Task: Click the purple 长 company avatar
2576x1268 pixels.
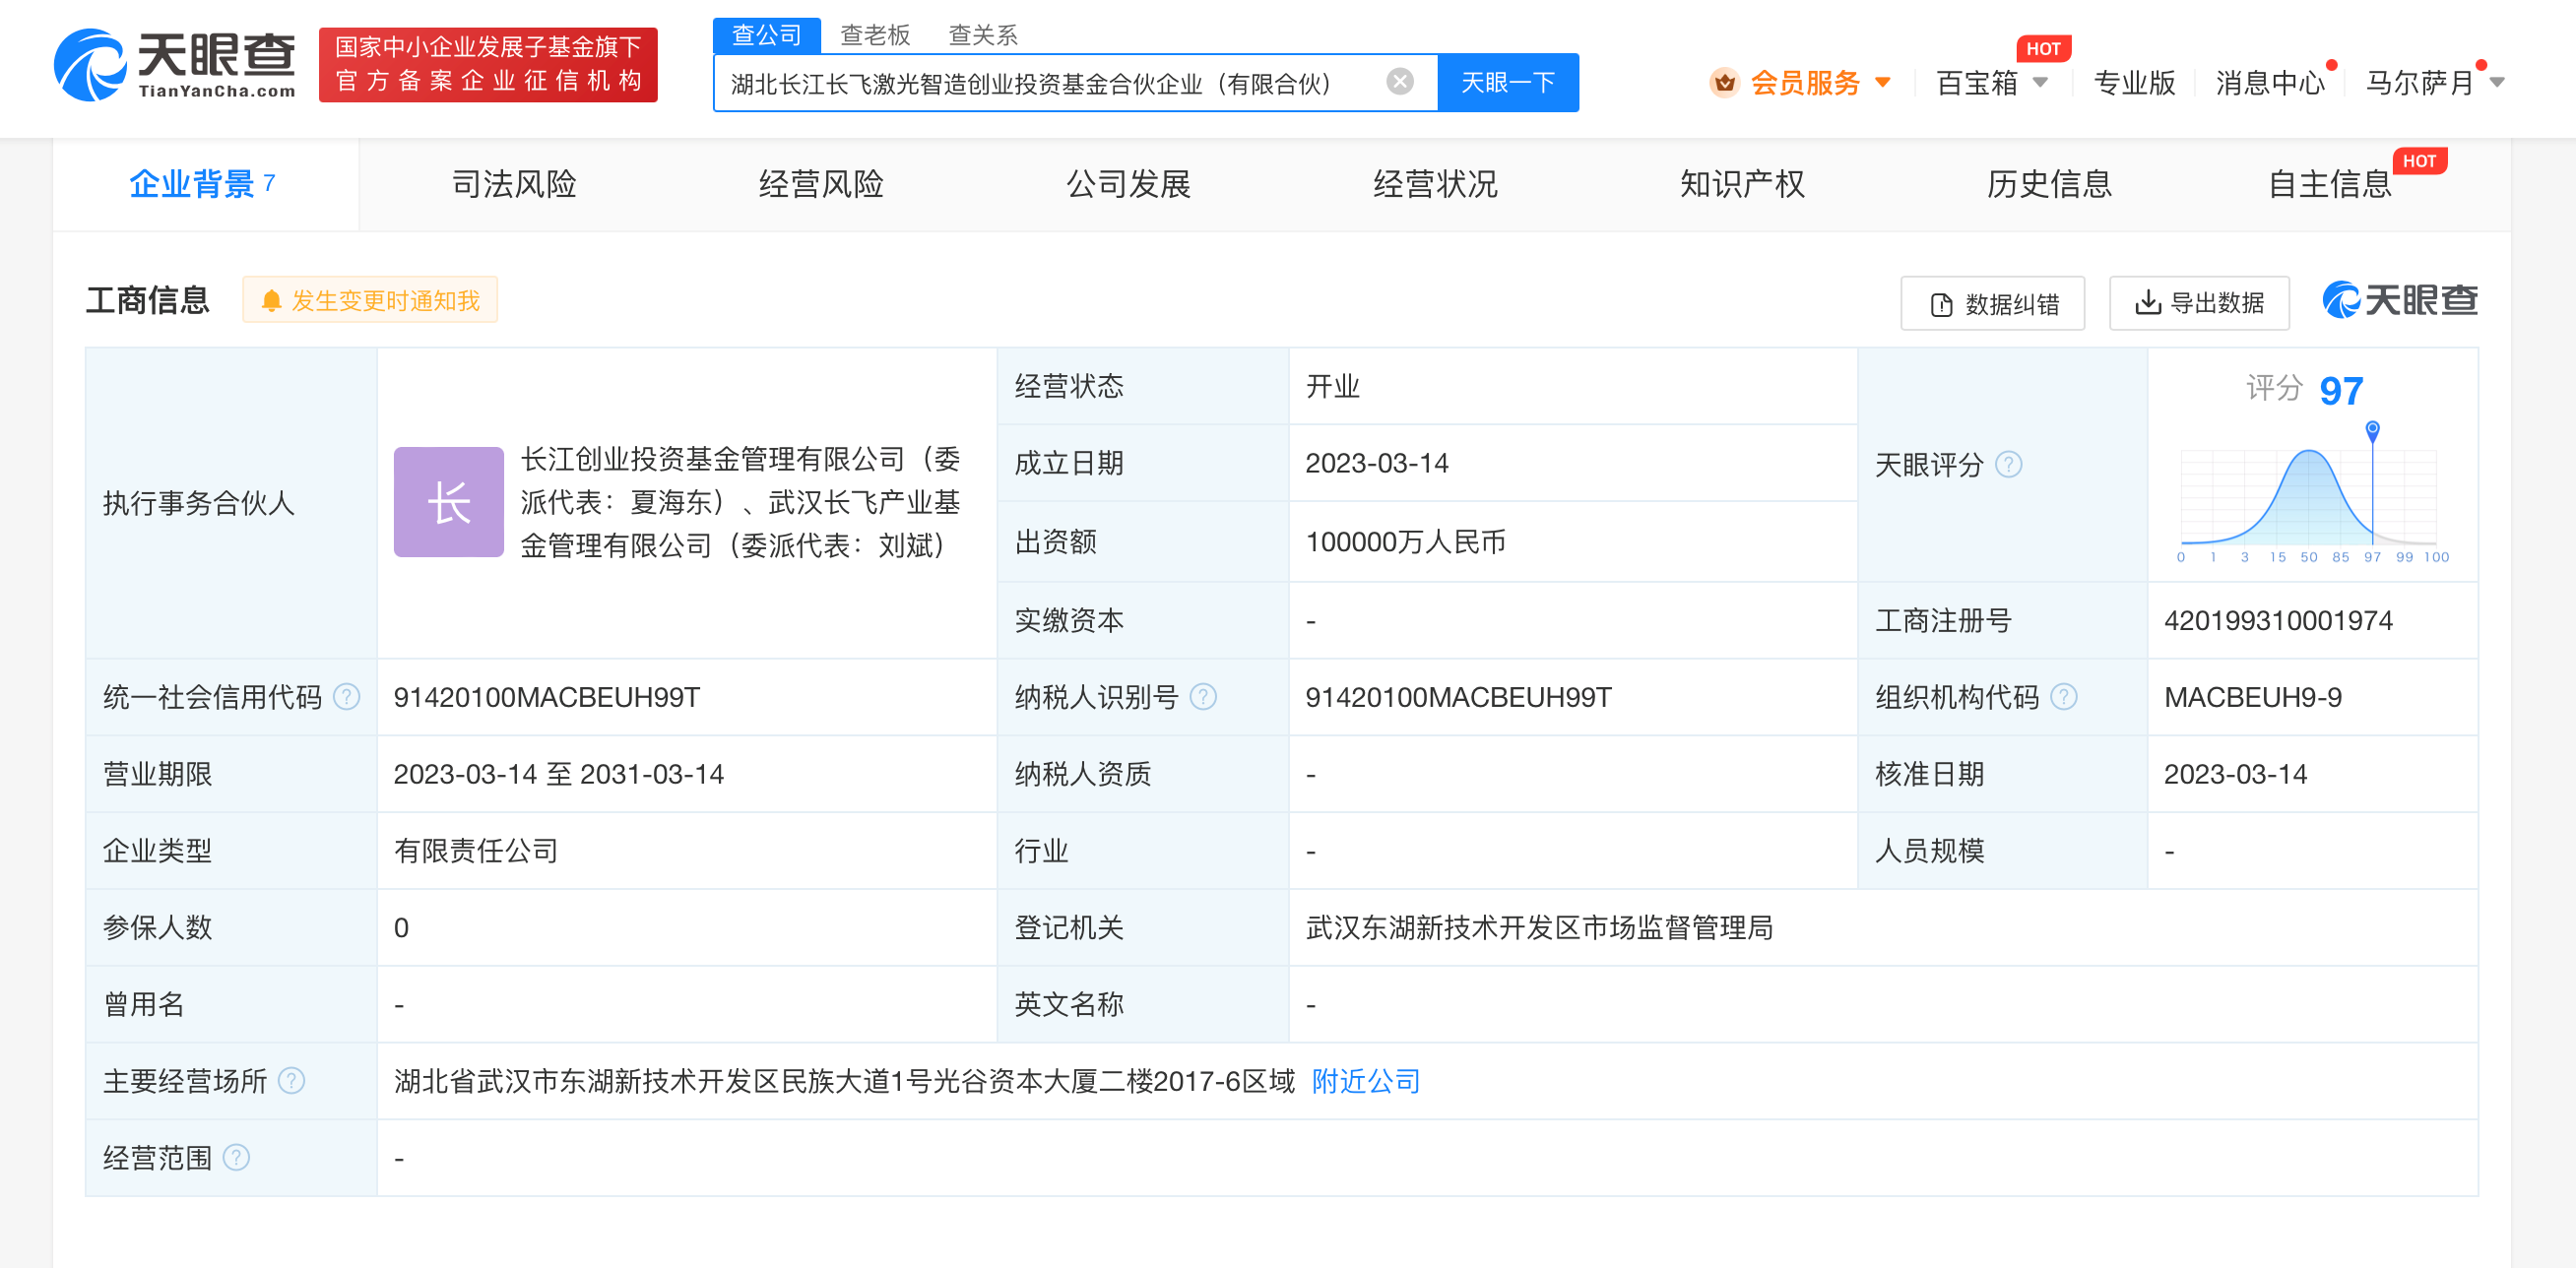Action: [x=449, y=502]
